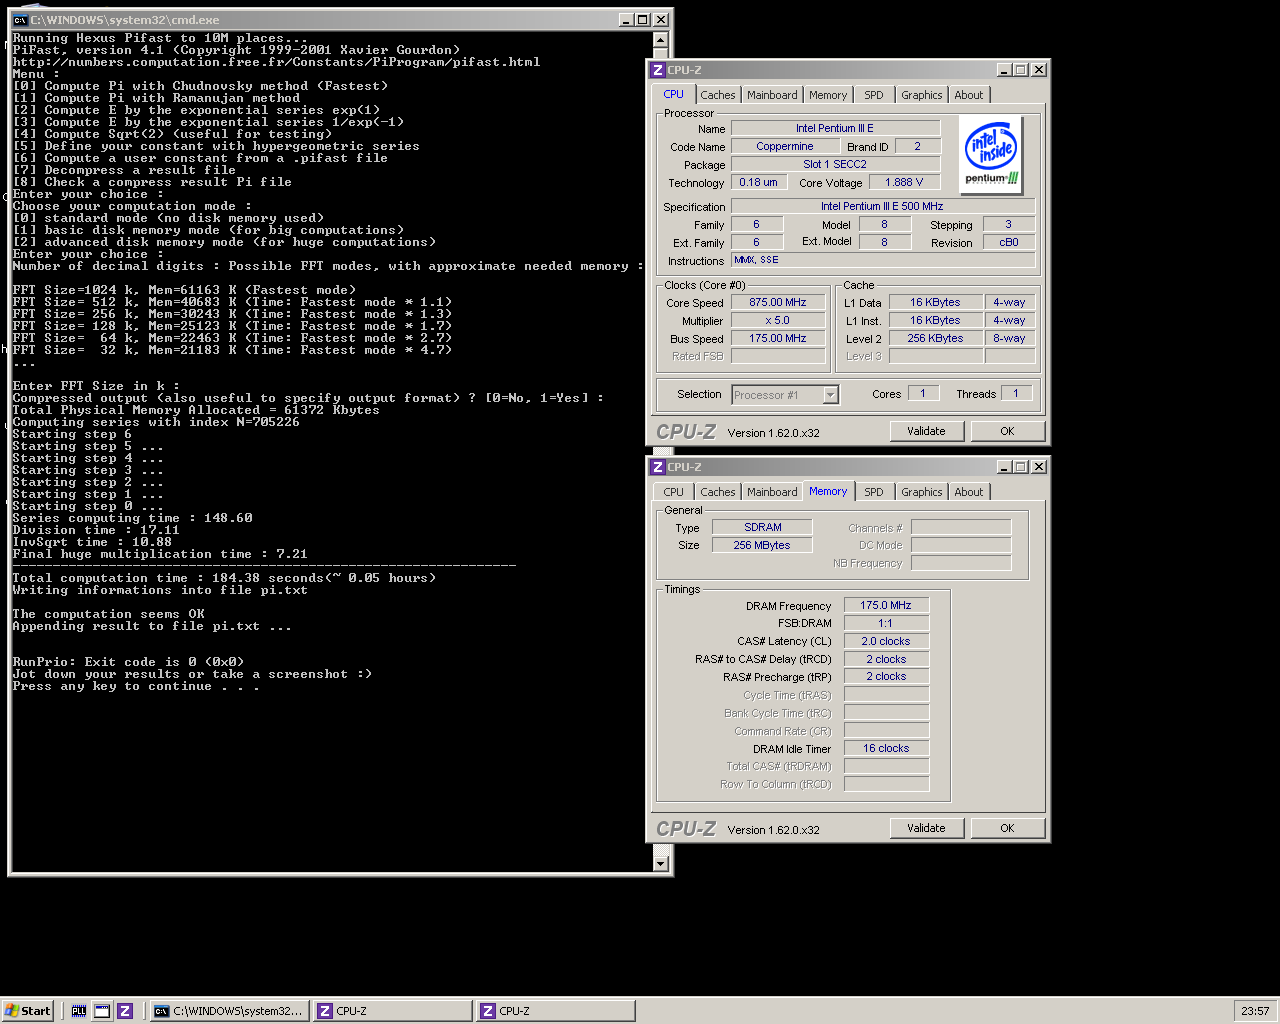Click 'The computation seems OK' line
1280x1024 pixels.
108,614
